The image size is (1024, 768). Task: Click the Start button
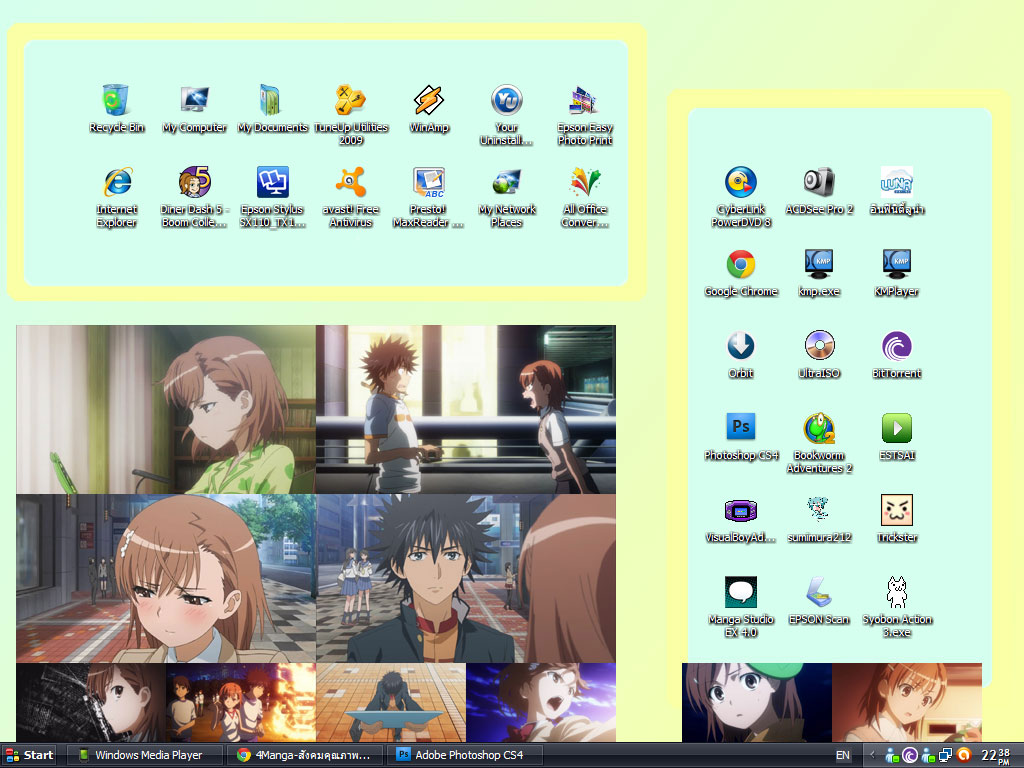click(29, 755)
